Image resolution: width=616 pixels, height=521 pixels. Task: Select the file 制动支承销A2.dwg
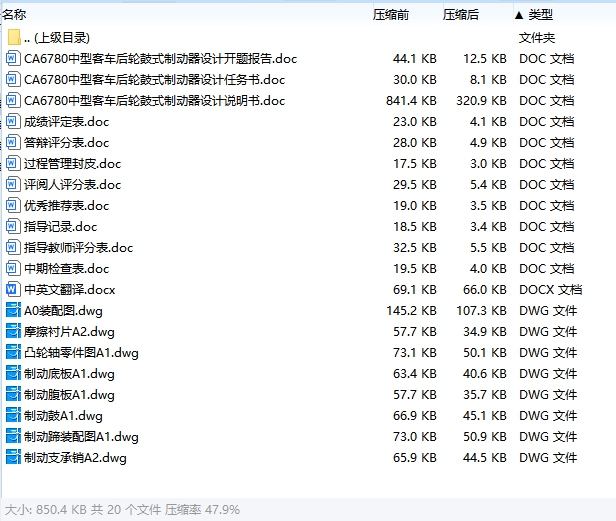click(75, 458)
